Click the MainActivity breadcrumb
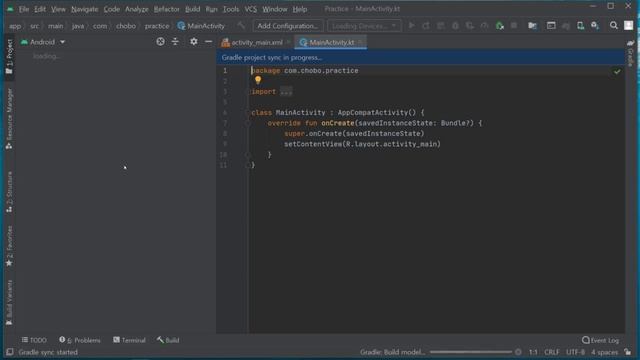 click(x=201, y=26)
